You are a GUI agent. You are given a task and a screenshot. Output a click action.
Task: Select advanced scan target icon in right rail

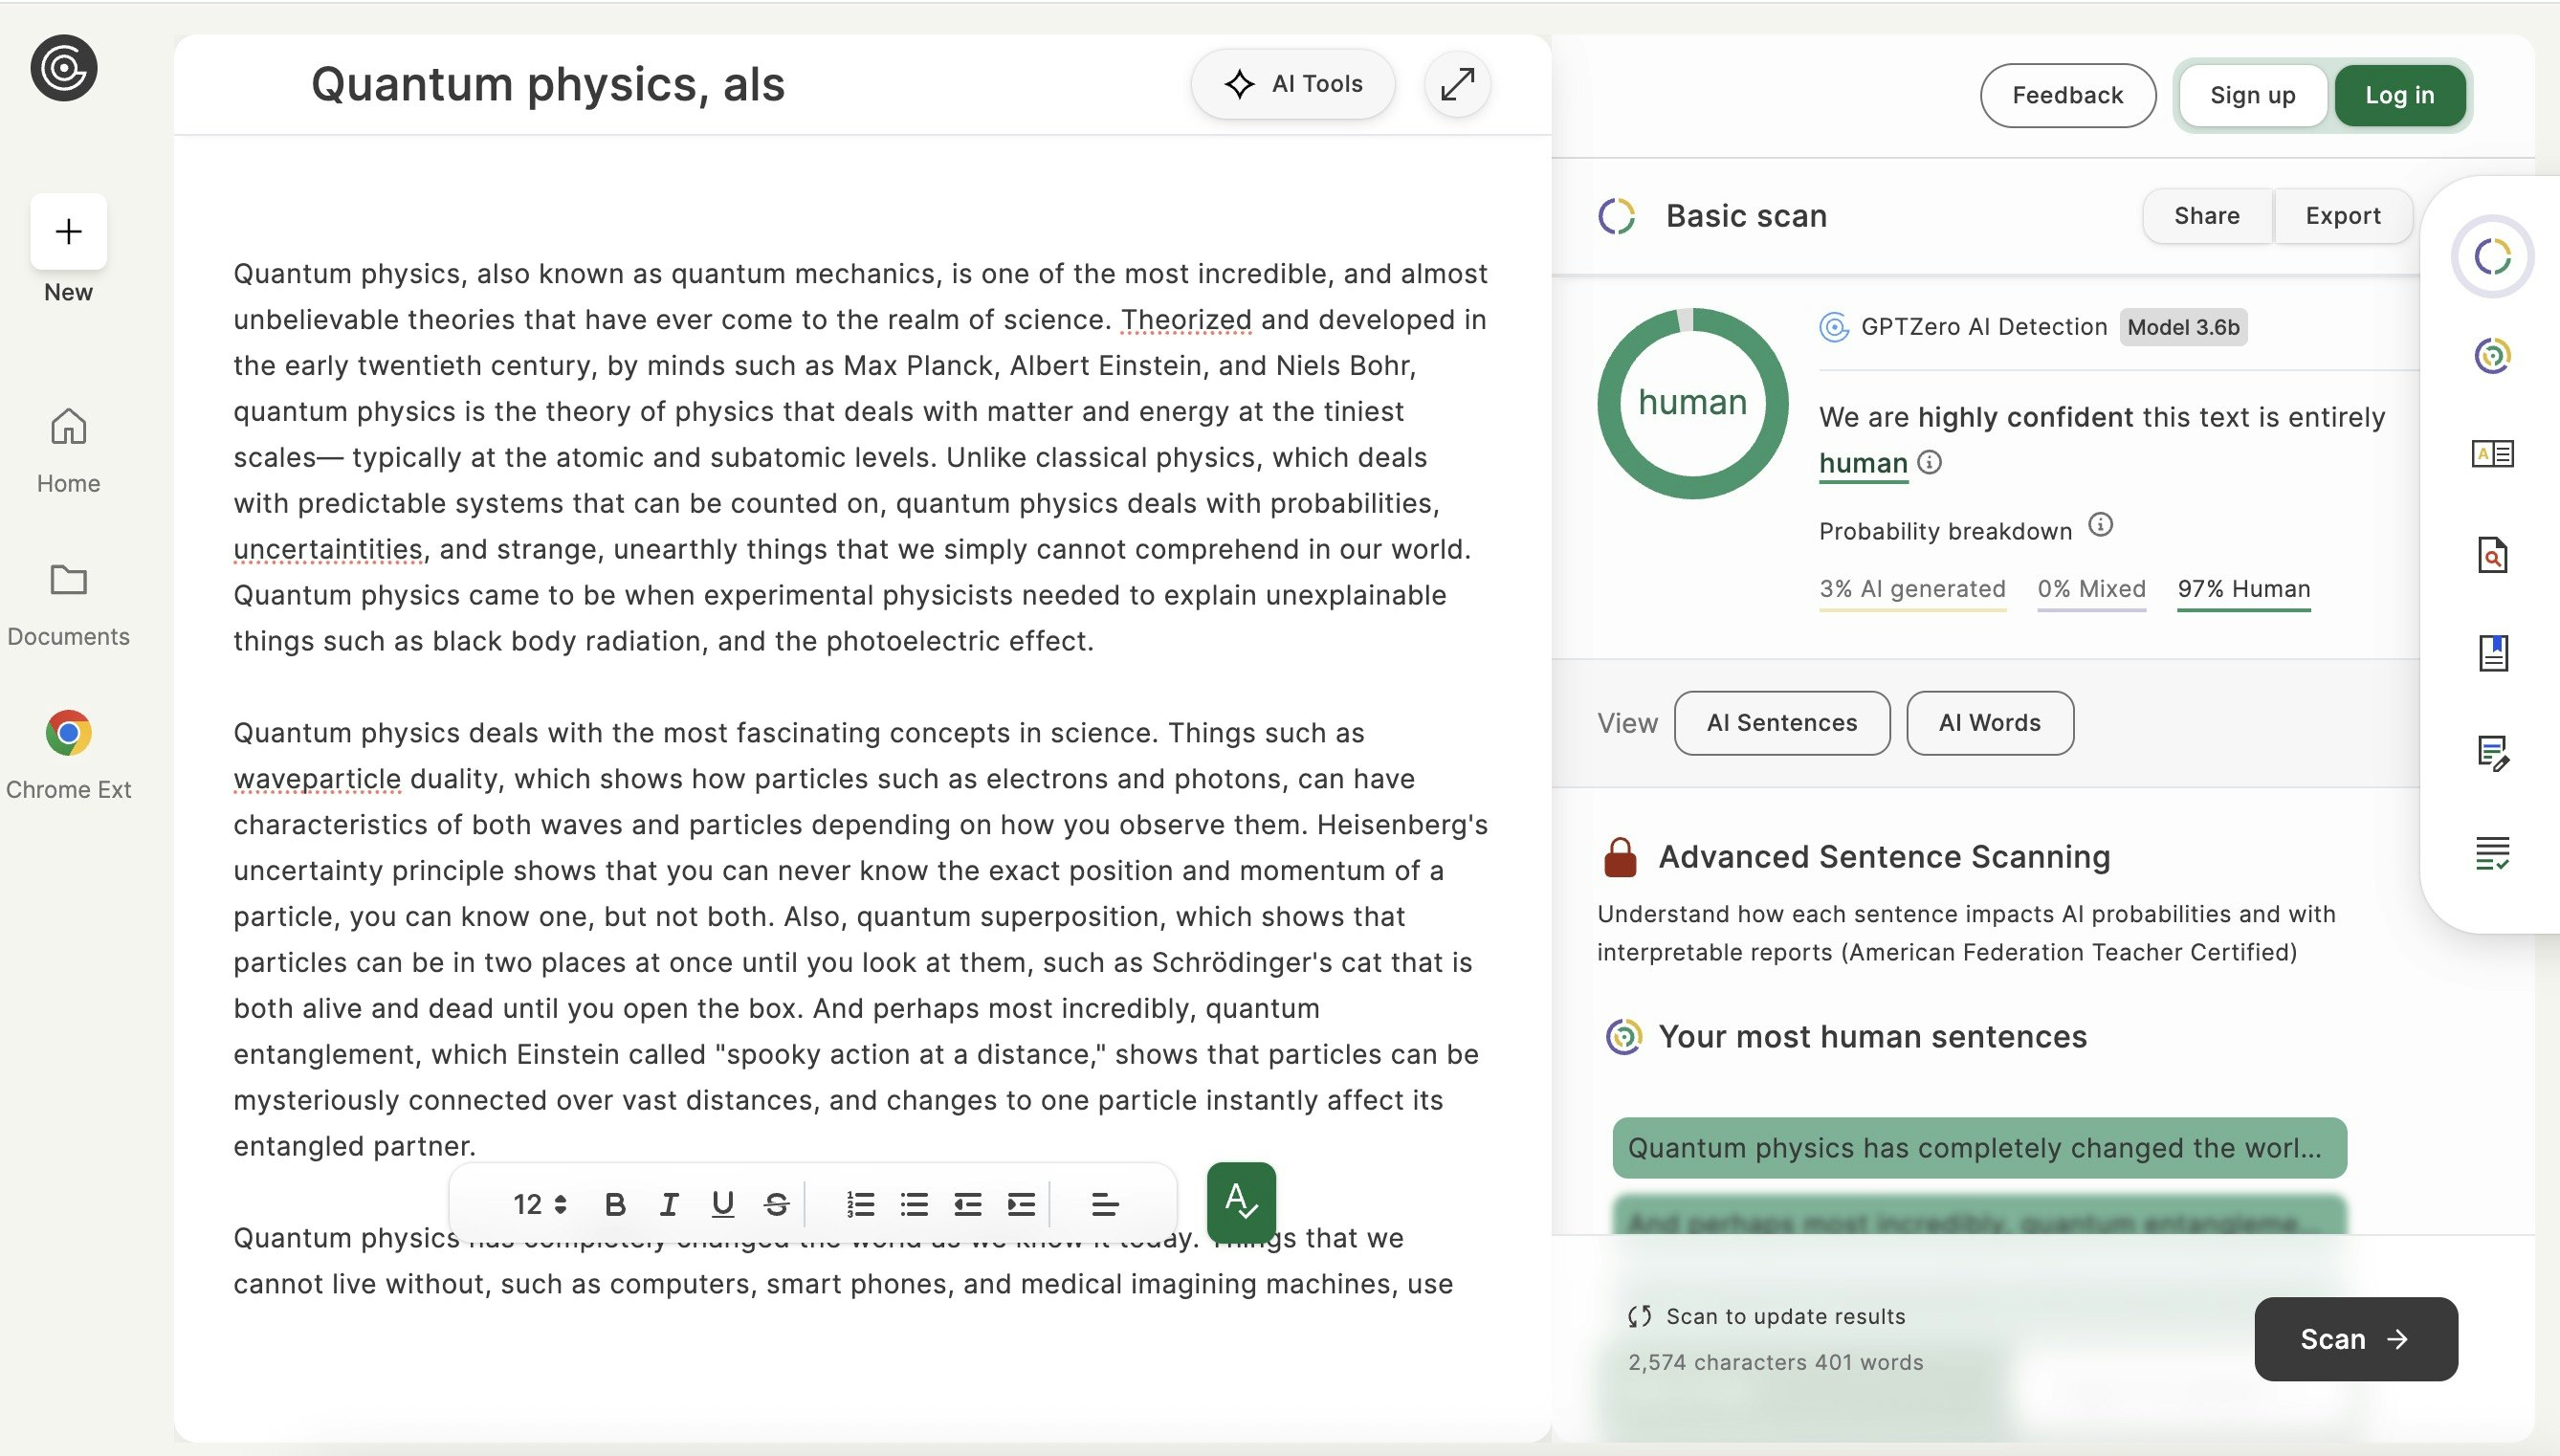pyautogui.click(x=2492, y=355)
